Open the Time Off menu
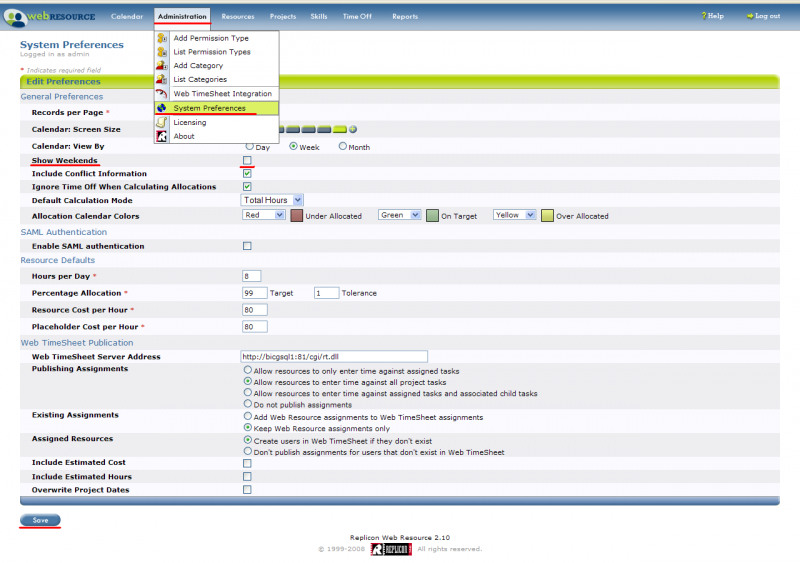 click(357, 16)
